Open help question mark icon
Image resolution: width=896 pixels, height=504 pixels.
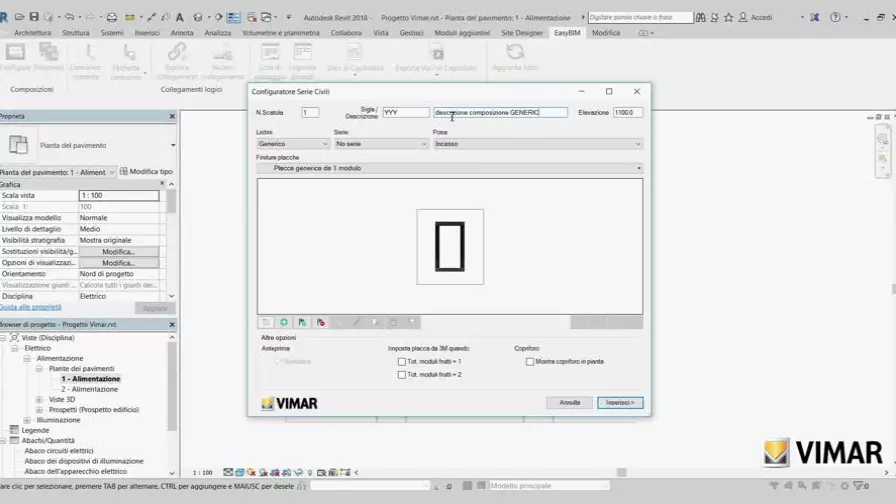point(835,17)
